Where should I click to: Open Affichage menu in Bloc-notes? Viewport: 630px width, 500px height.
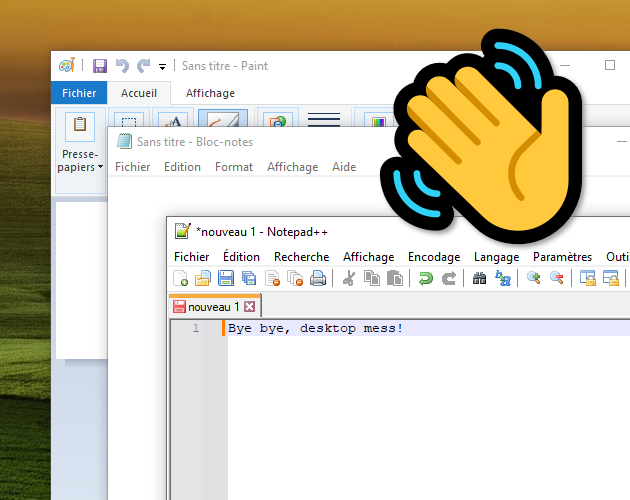tap(292, 167)
